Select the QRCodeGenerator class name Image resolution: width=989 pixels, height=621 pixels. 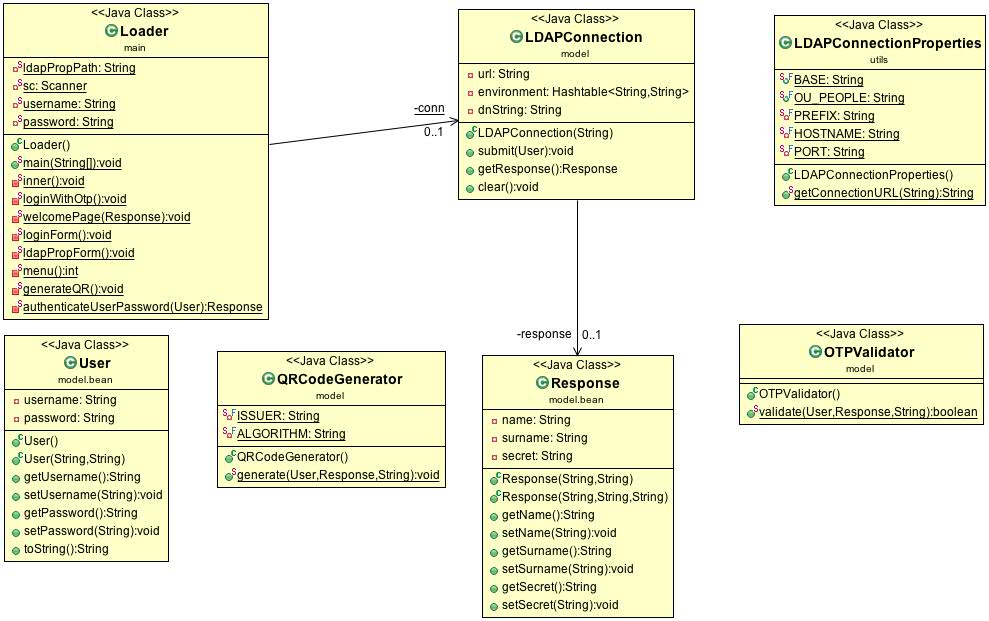[339, 379]
